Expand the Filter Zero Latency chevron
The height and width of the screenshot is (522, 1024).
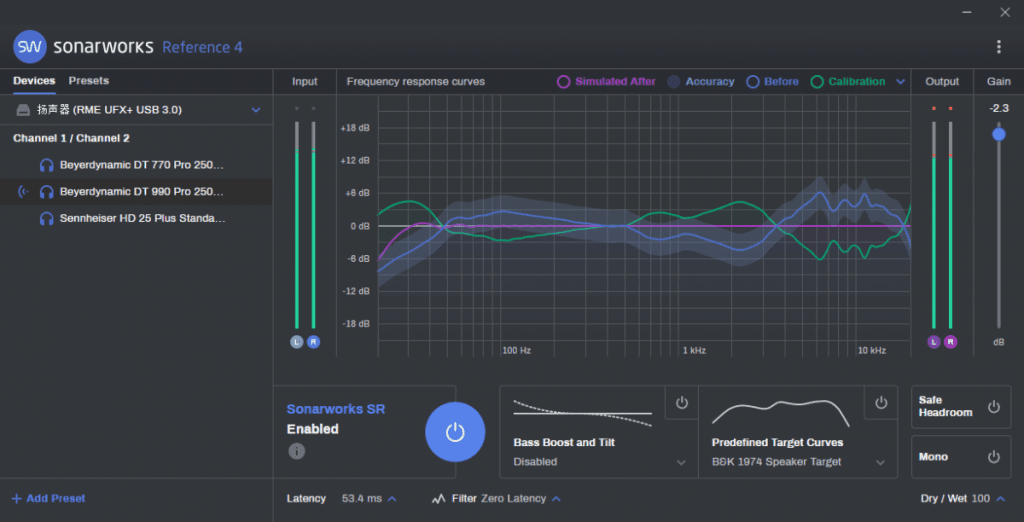pos(556,499)
